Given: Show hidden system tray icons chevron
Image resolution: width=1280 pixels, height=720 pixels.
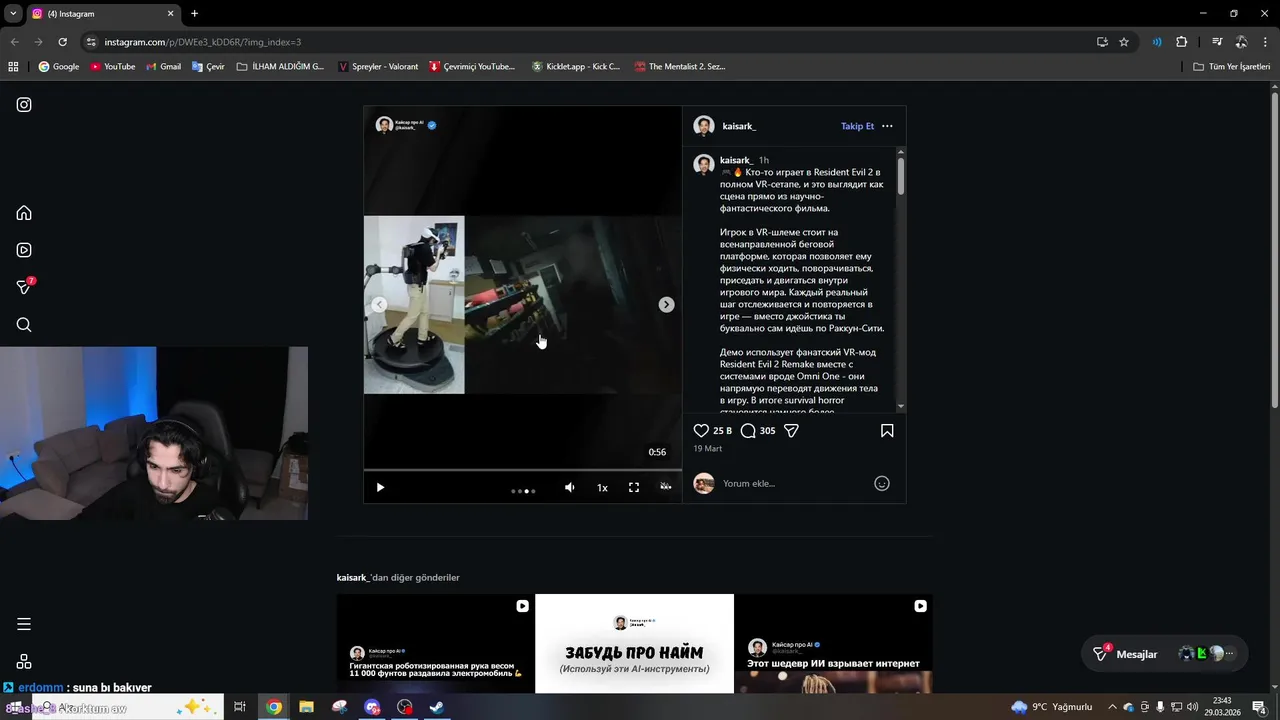Looking at the screenshot, I should click(x=1112, y=707).
